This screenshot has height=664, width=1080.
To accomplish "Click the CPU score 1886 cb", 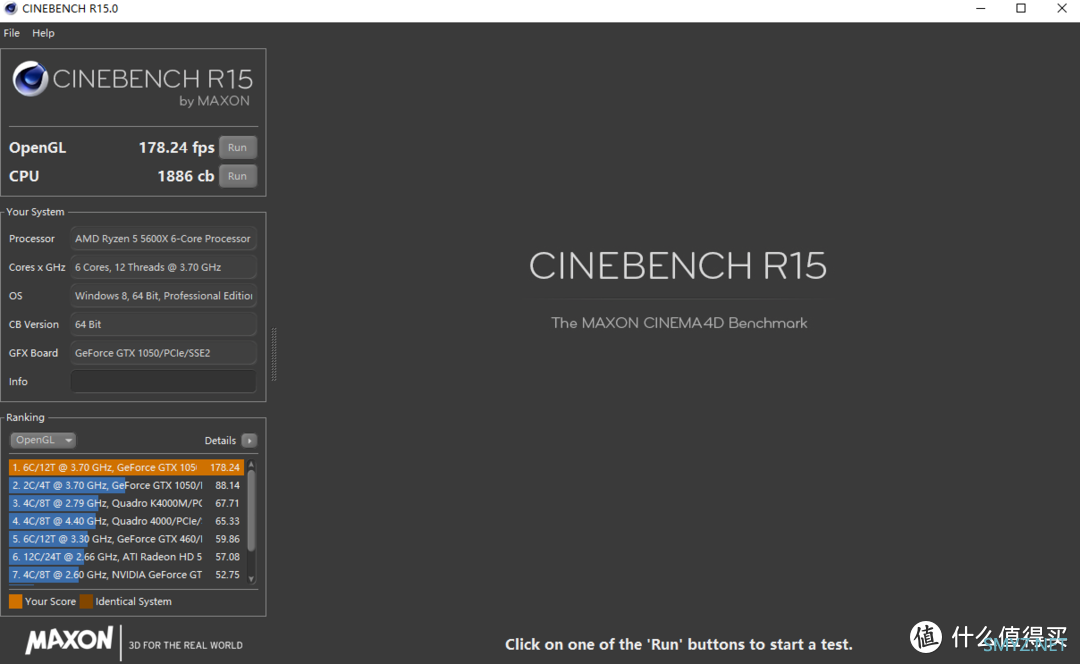I will [186, 176].
